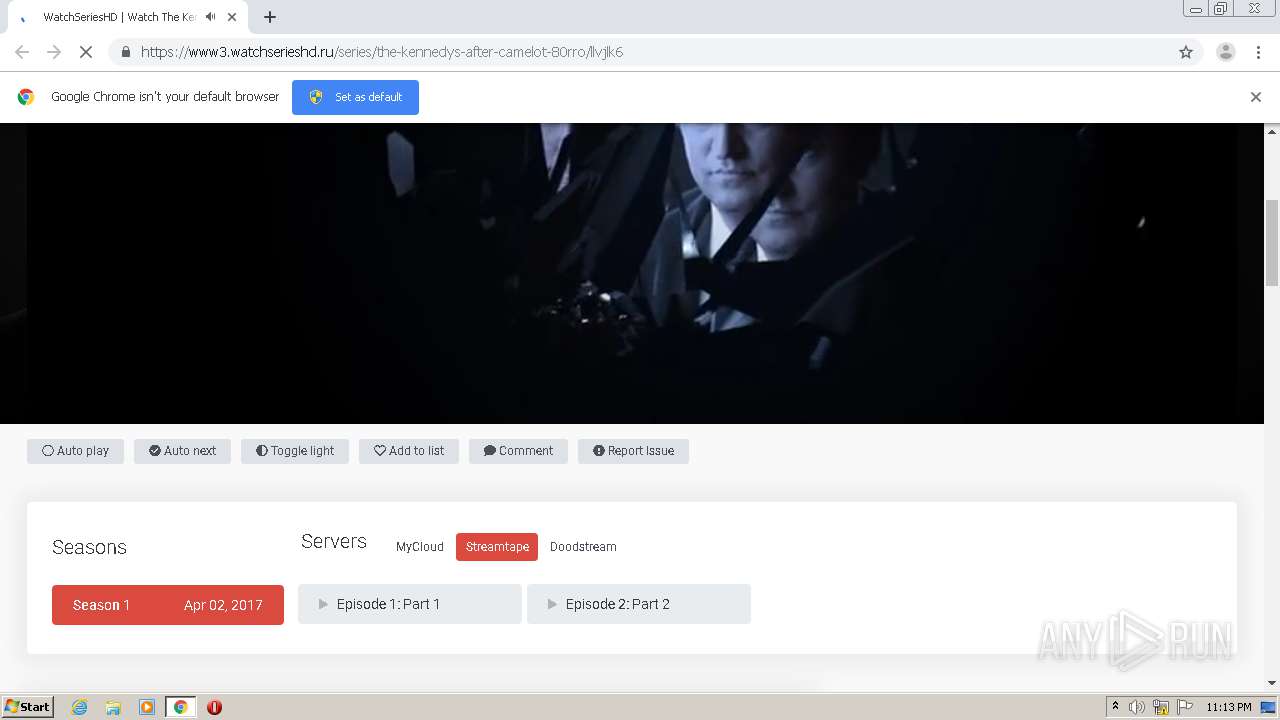Screen dimensions: 1280x720
Task: Go back to the previous page
Action: click(22, 52)
